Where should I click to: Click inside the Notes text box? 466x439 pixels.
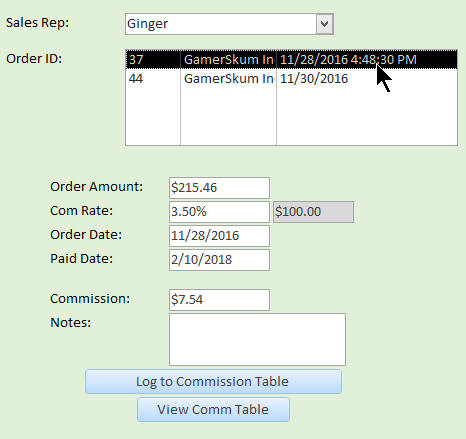tap(257, 339)
